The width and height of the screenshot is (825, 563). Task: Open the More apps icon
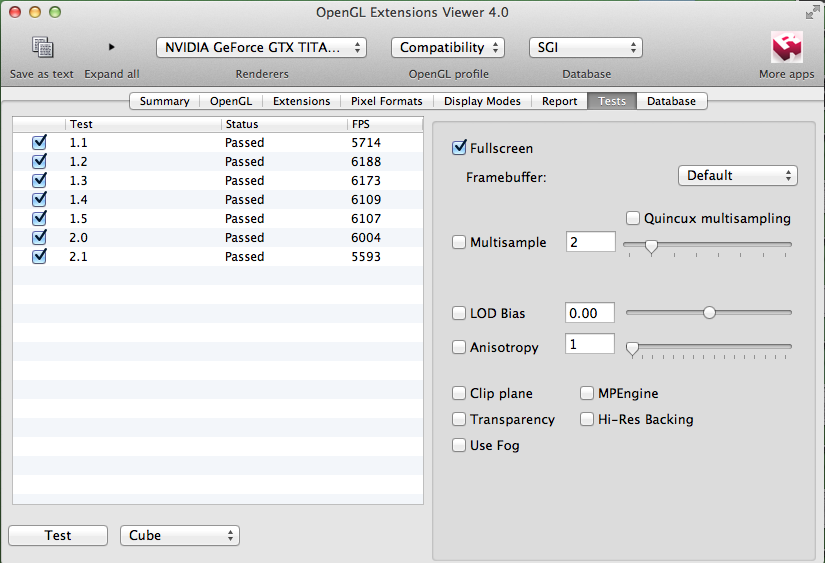click(x=787, y=47)
